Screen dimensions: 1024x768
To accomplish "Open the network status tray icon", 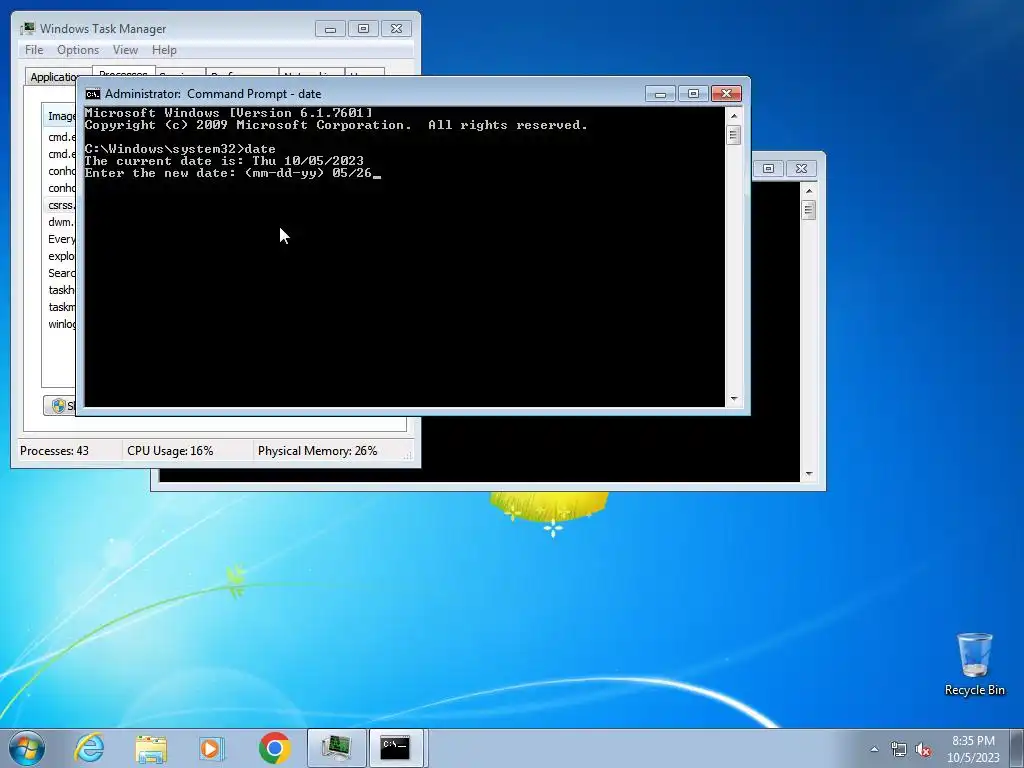I will pos(899,749).
